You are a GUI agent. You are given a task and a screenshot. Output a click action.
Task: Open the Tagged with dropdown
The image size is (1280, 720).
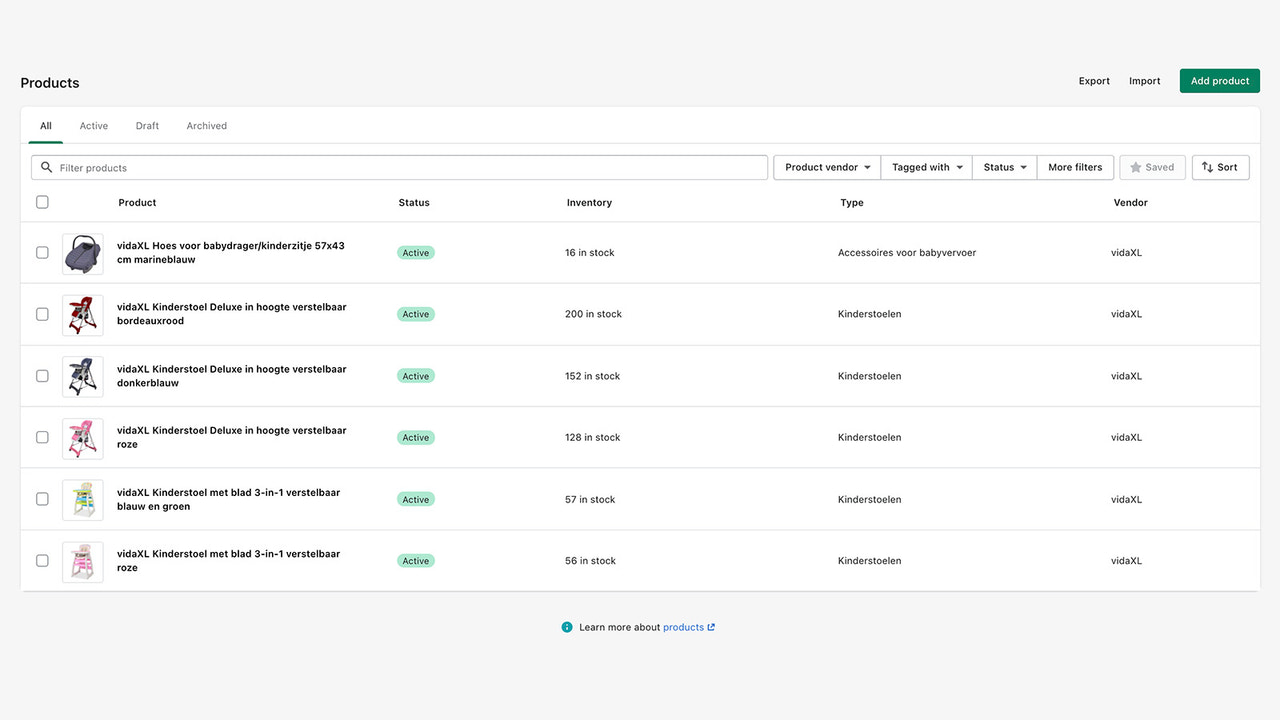tap(925, 167)
